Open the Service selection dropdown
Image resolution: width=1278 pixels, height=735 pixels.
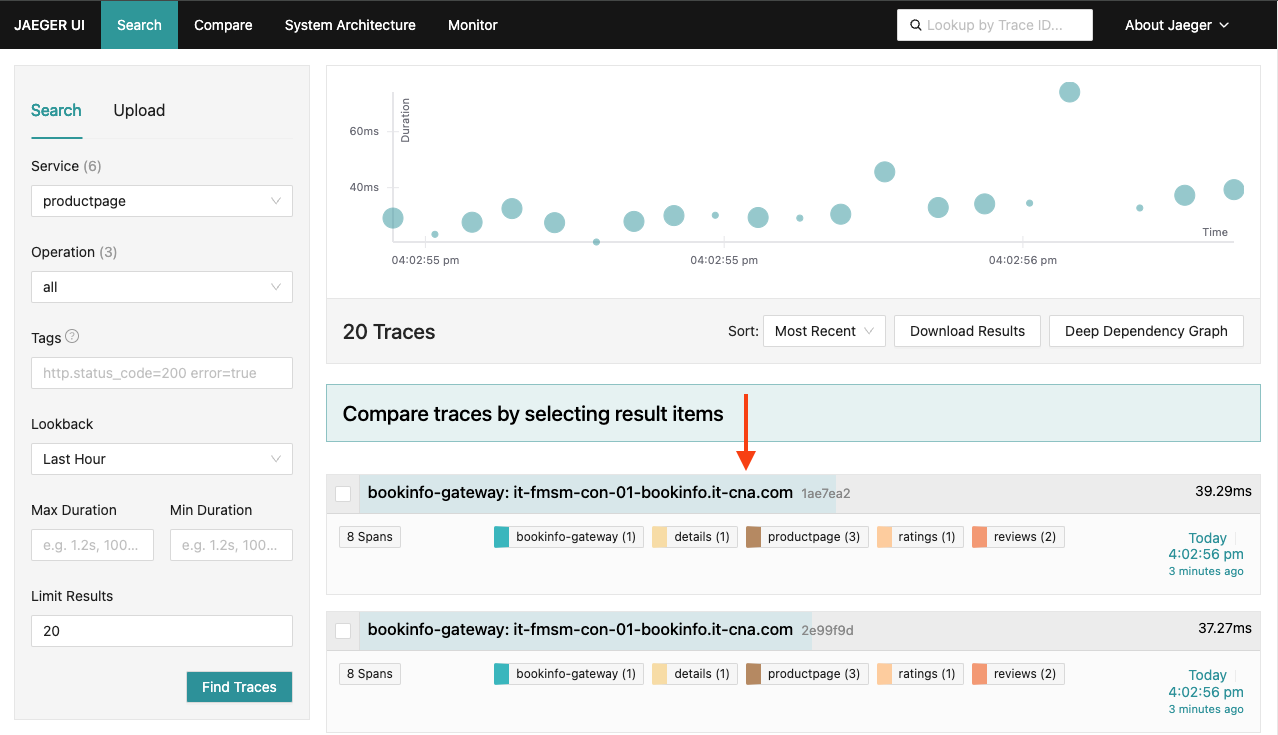tap(161, 200)
